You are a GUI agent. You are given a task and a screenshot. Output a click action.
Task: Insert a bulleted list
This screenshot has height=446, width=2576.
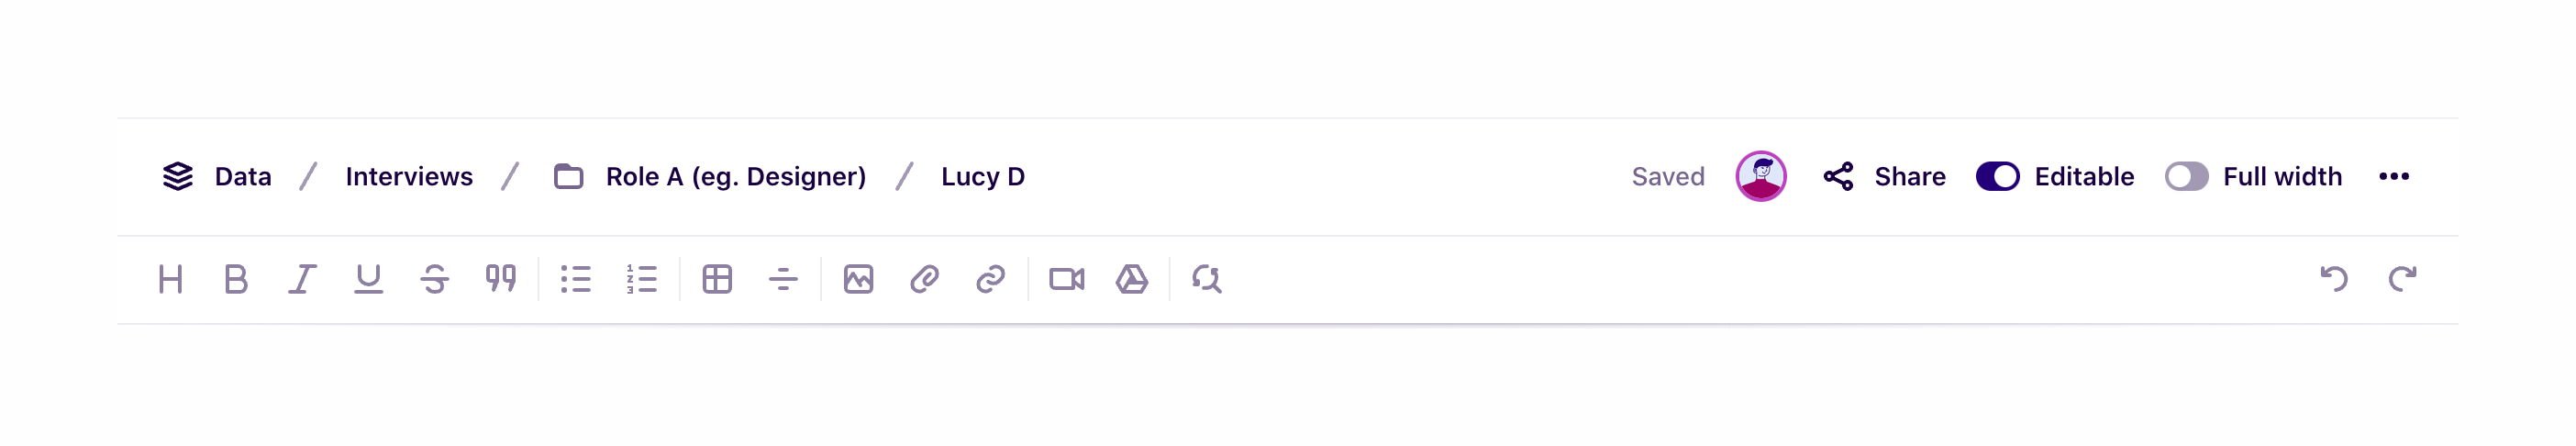(576, 279)
